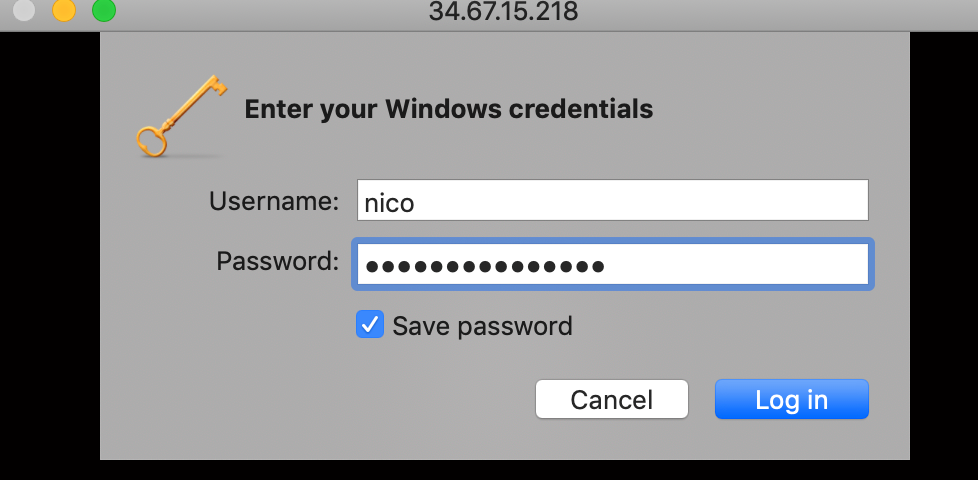Click the gray close window button
Screen dimensions: 978x480
click(x=25, y=11)
